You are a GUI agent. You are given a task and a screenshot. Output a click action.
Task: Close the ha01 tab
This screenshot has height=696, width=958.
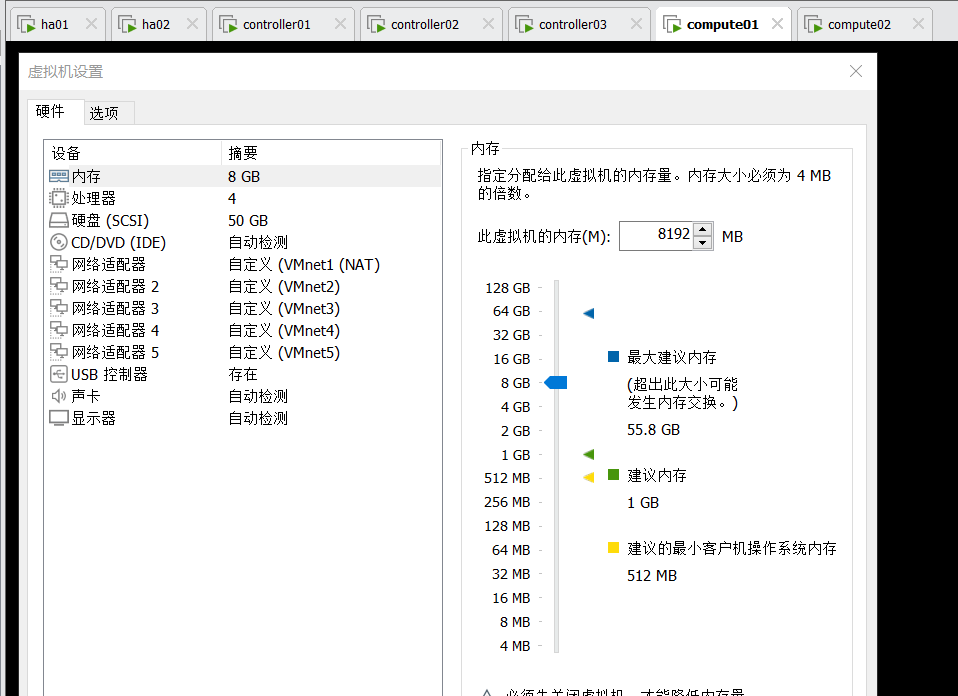pyautogui.click(x=91, y=24)
